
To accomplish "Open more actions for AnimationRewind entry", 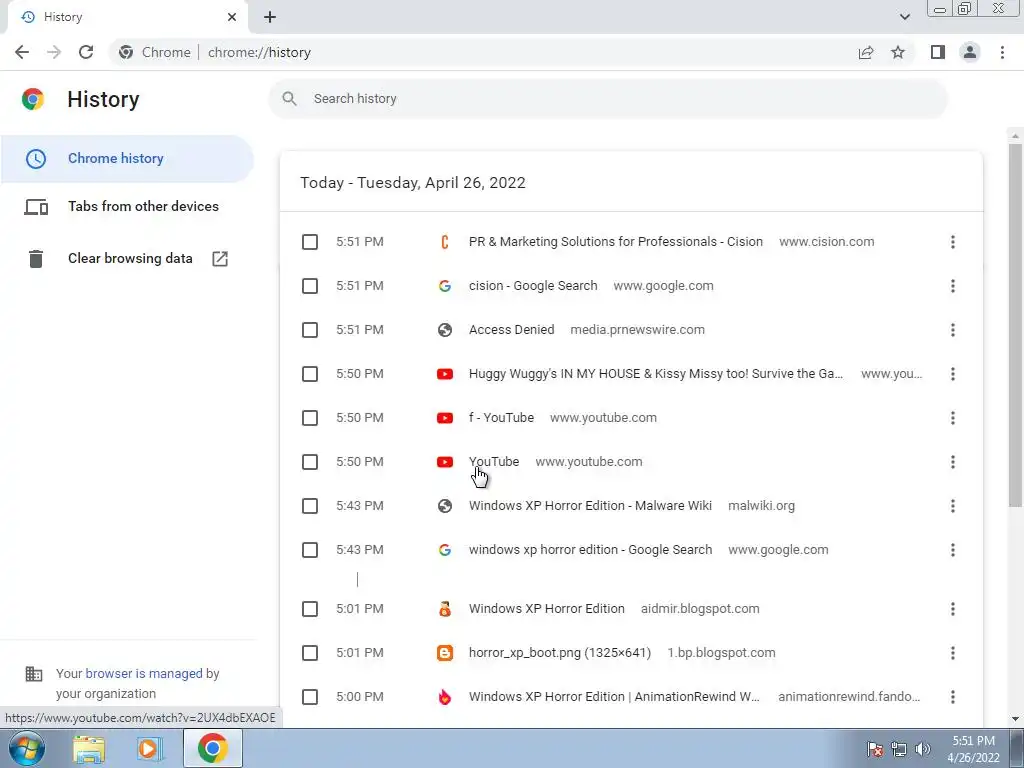I will (x=953, y=697).
